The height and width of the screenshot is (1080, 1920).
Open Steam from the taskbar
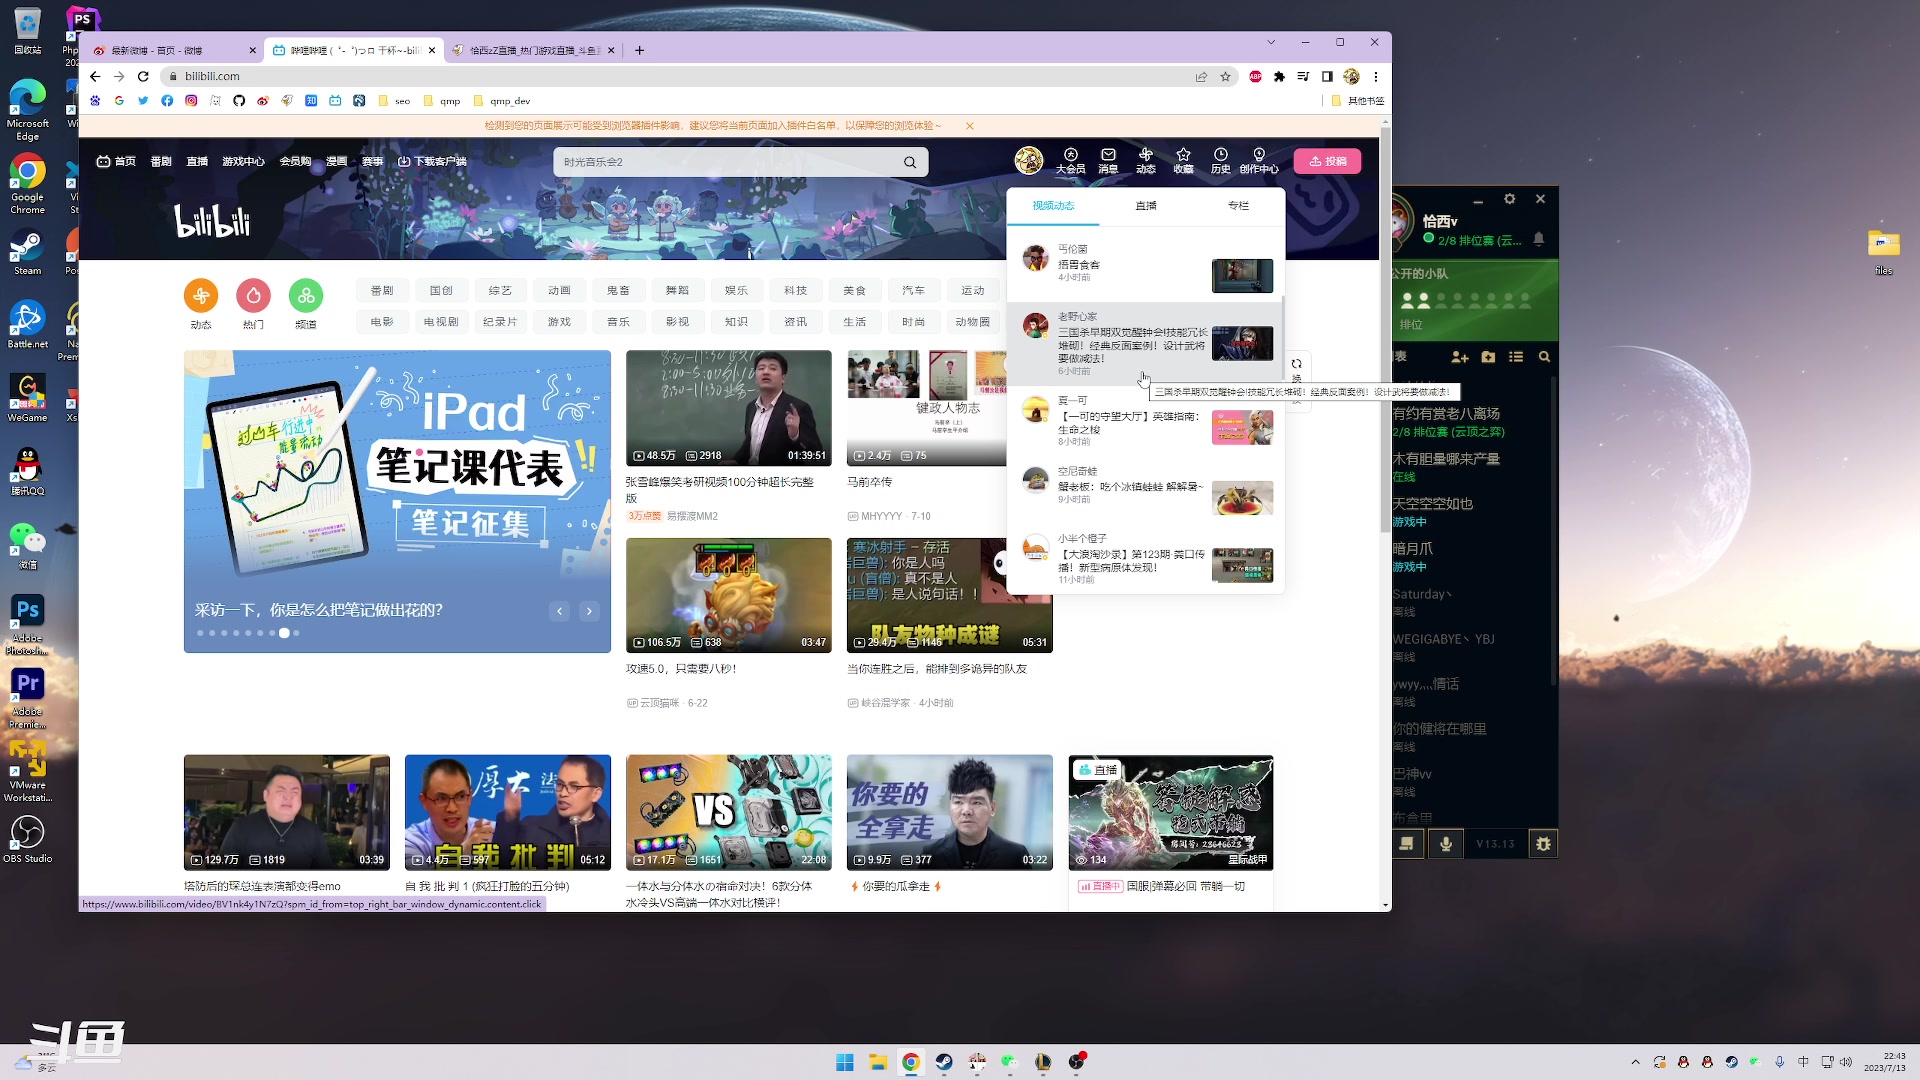tap(944, 1062)
